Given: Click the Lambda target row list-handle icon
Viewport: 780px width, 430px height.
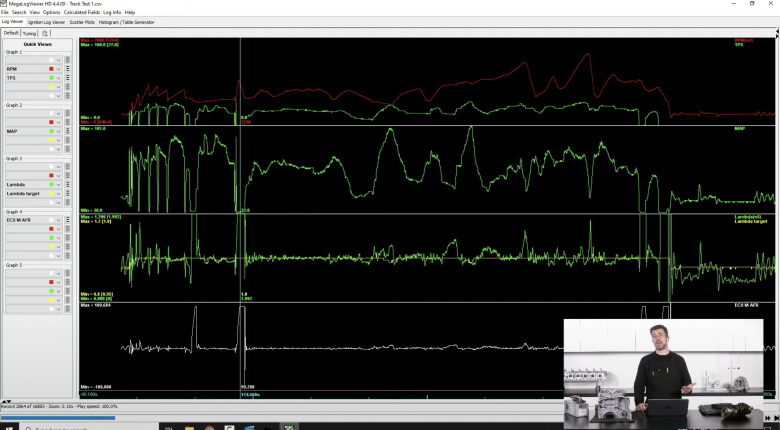Looking at the screenshot, I should coord(67,194).
